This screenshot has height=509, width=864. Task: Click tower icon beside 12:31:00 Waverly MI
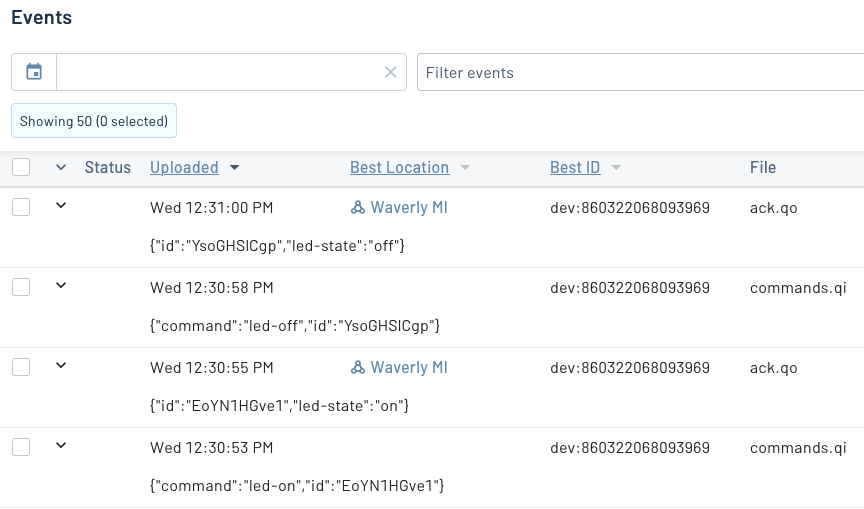(x=358, y=207)
